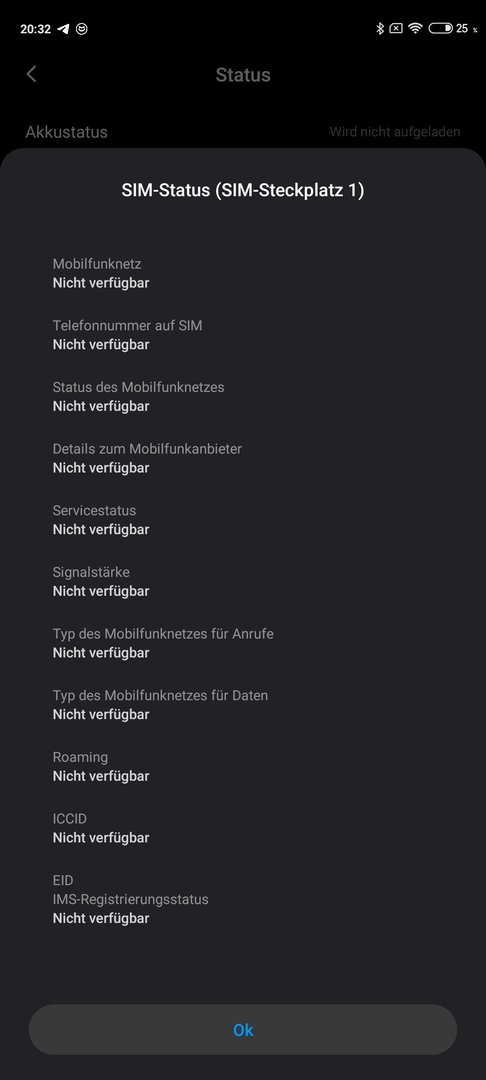Tap the Signalstärke entry

pyautogui.click(x=243, y=581)
